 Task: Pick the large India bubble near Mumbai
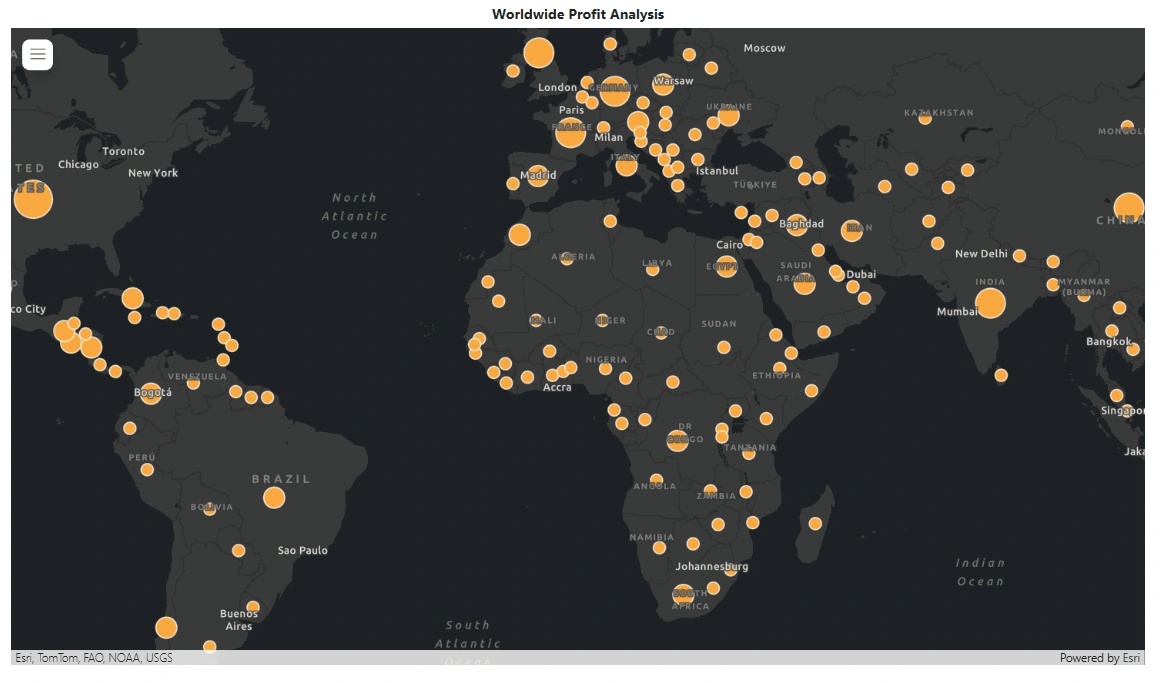pos(990,304)
